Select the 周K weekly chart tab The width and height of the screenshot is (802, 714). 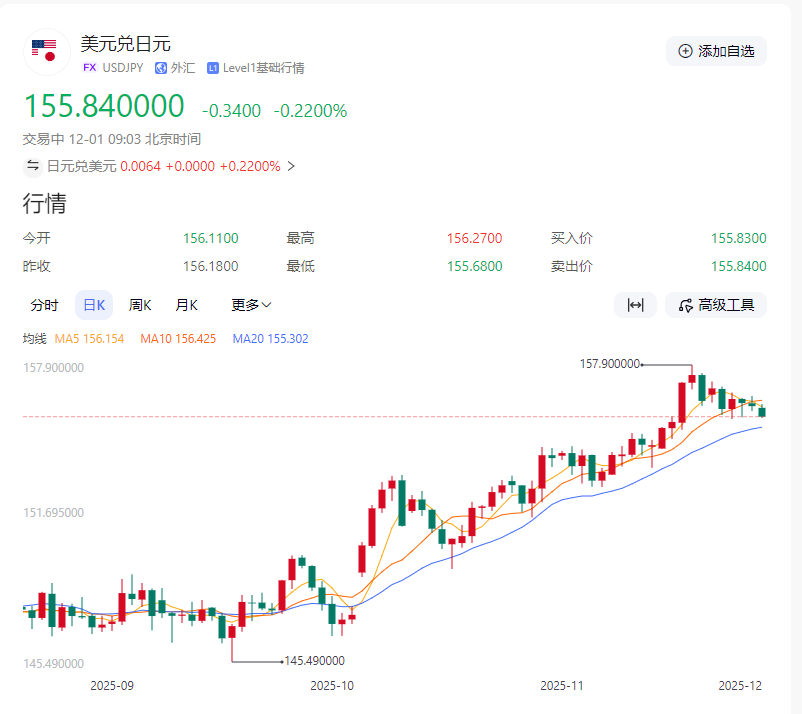140,305
